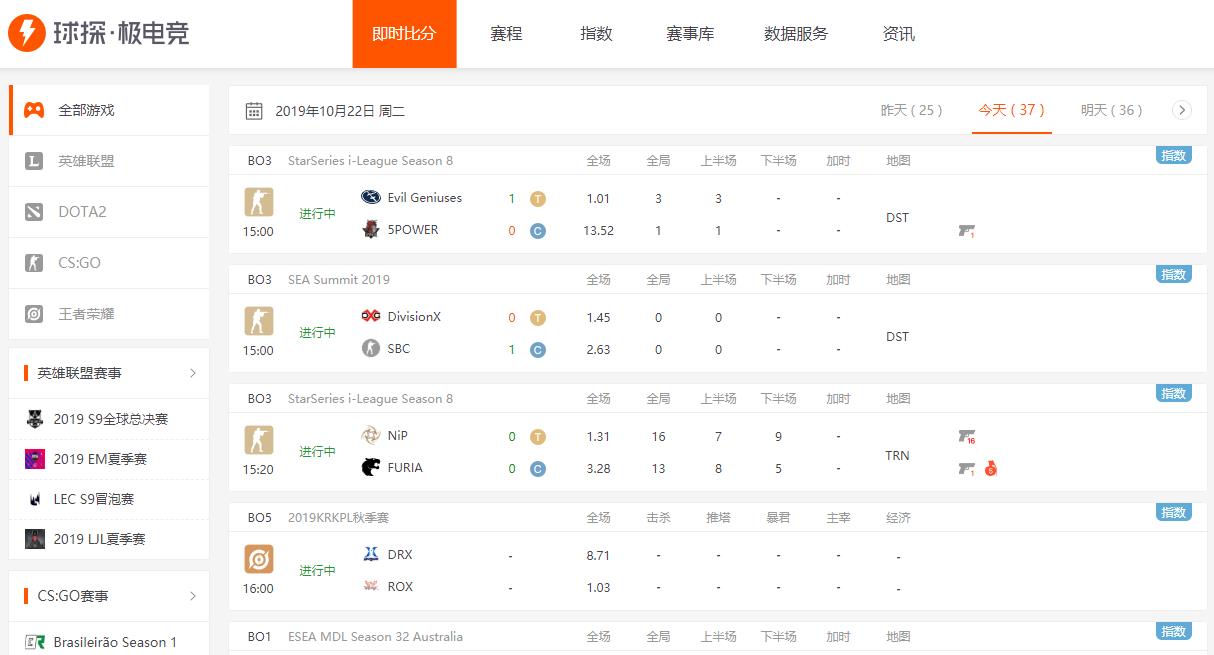
Task: Click the date 2019年10月22日 周二
Action: (x=340, y=111)
